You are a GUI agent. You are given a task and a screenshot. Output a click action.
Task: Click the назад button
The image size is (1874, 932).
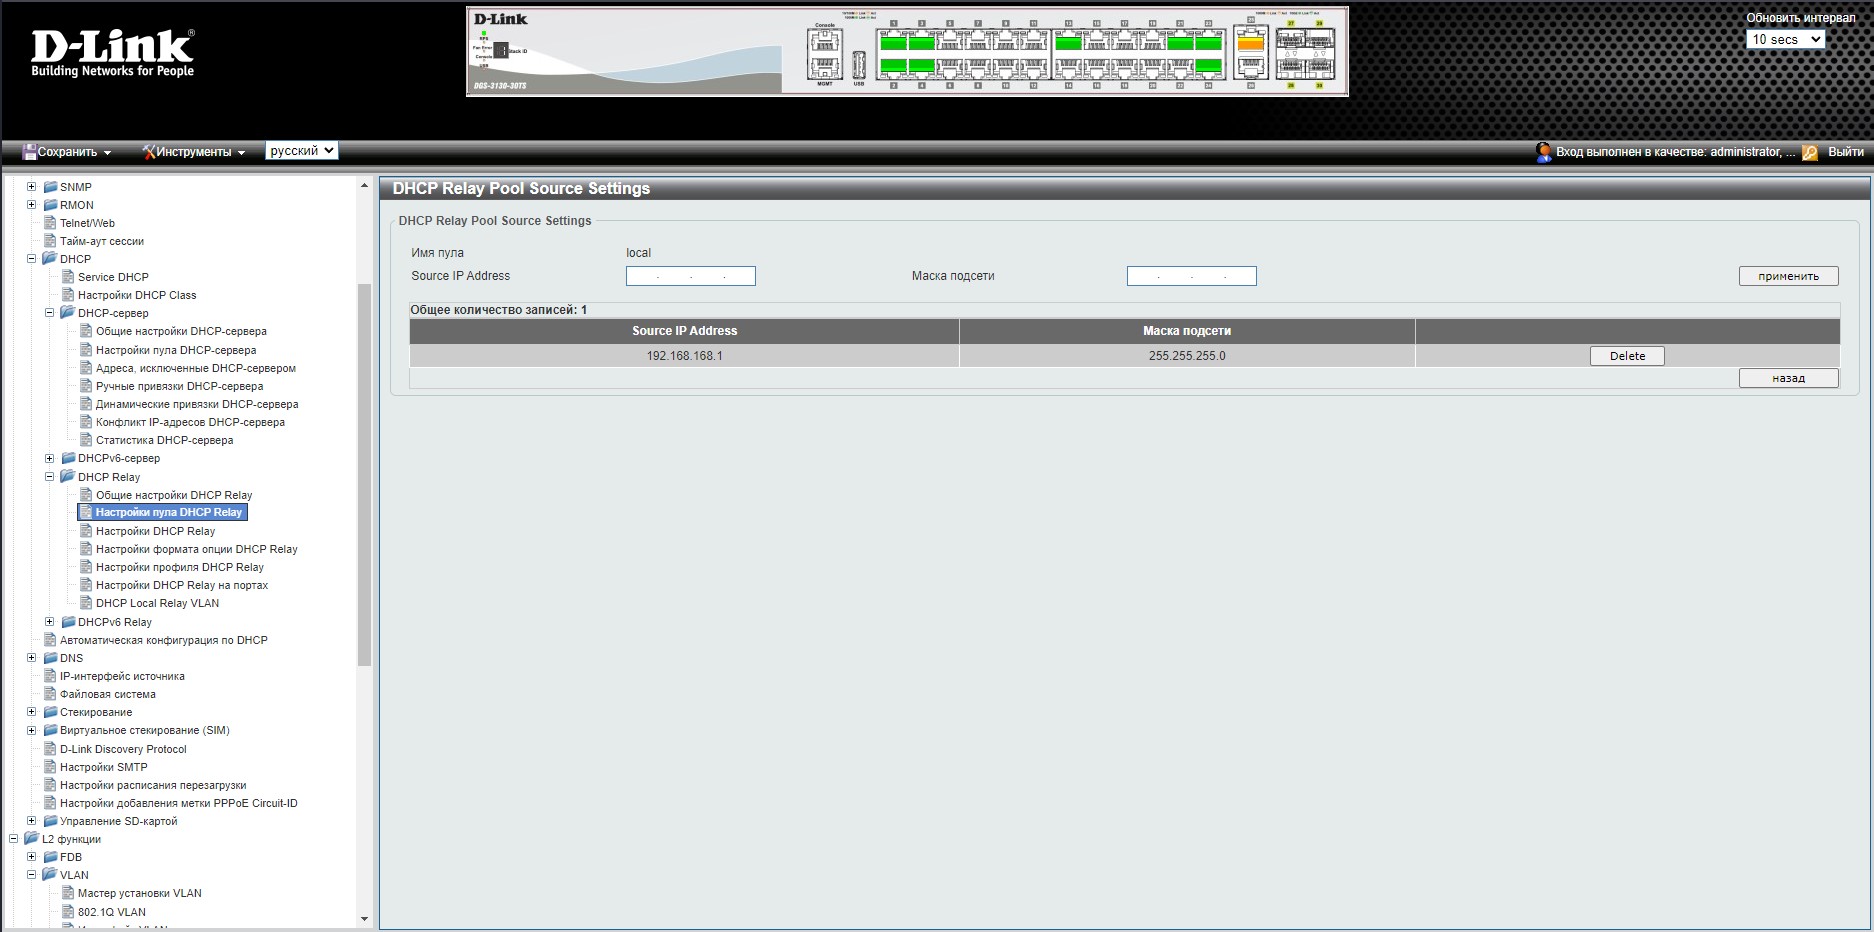1788,378
